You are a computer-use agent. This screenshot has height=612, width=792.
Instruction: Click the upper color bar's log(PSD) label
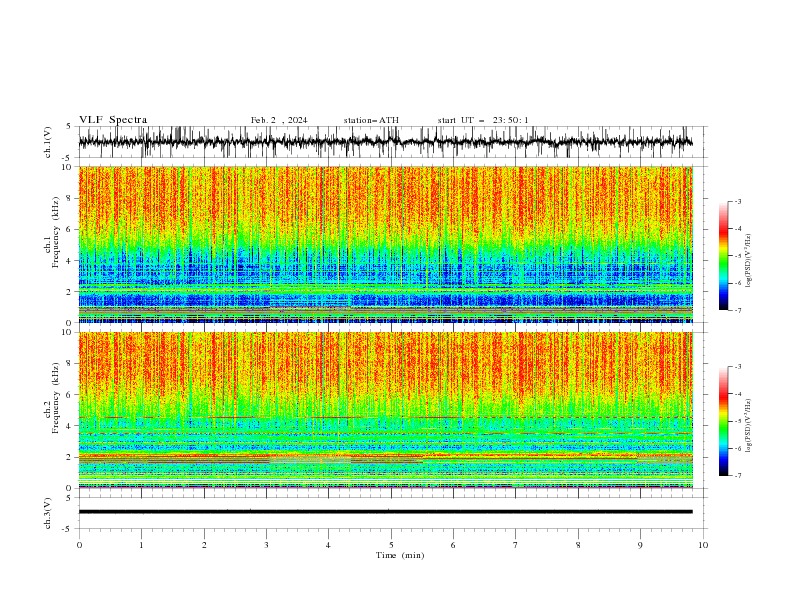748,261
